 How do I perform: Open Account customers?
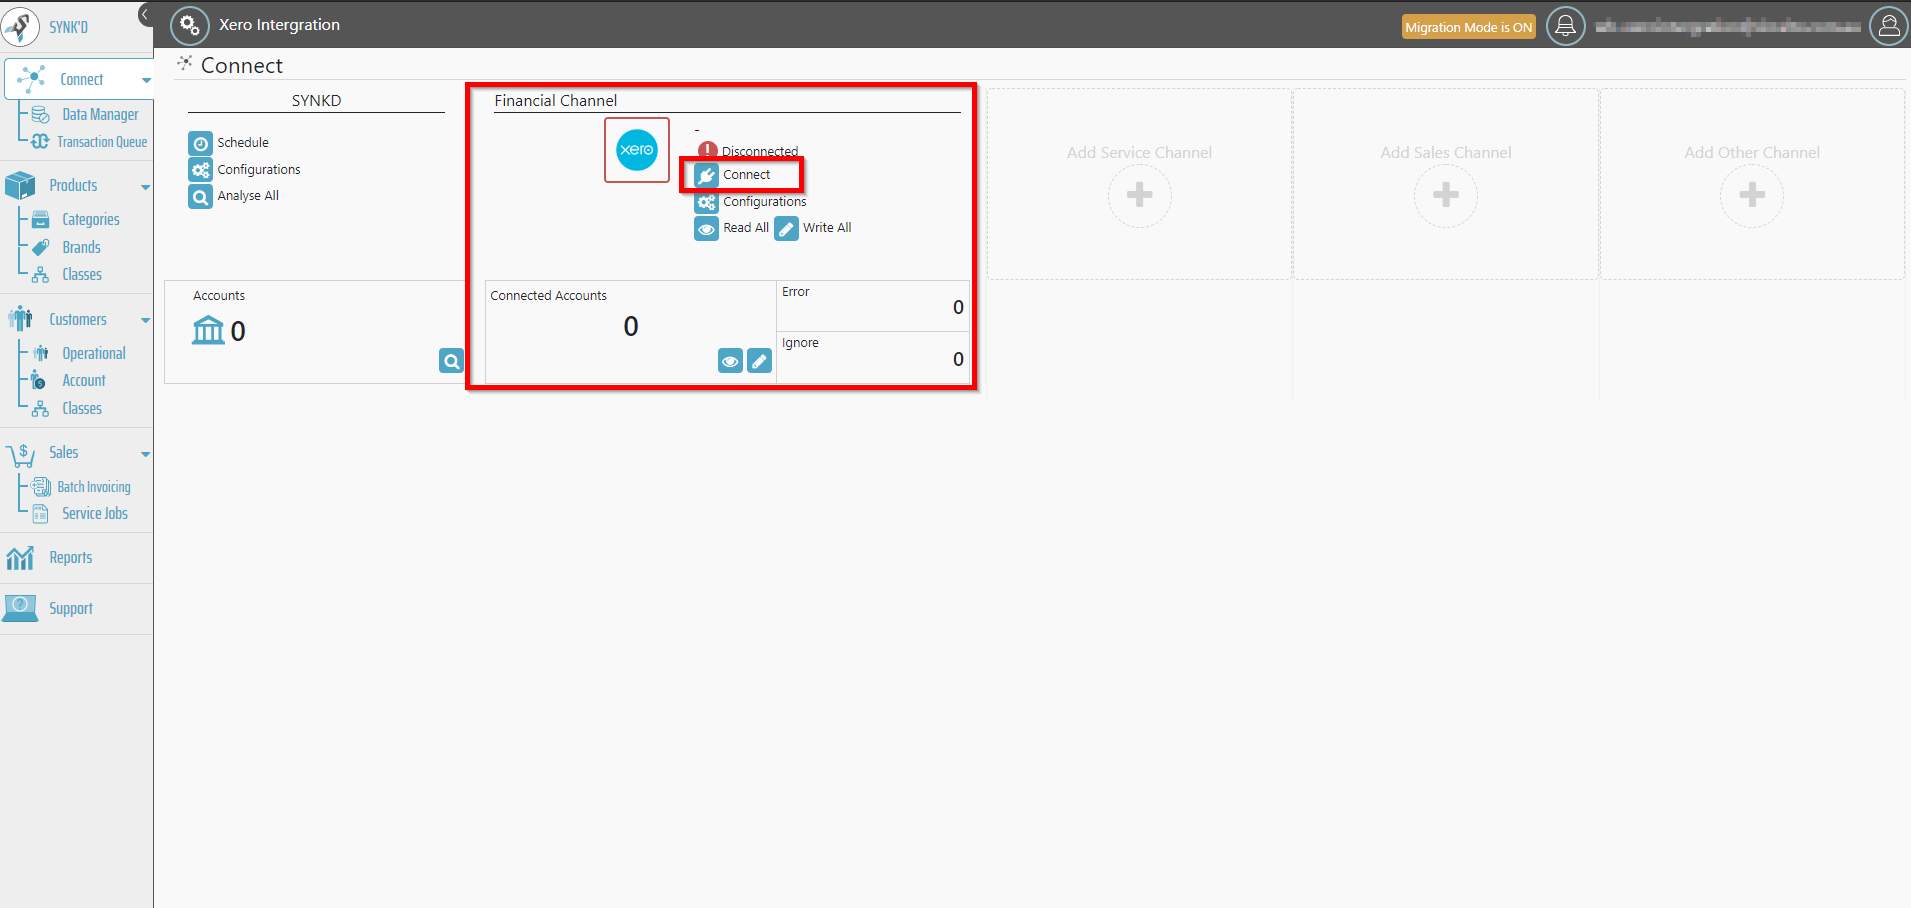pos(84,381)
